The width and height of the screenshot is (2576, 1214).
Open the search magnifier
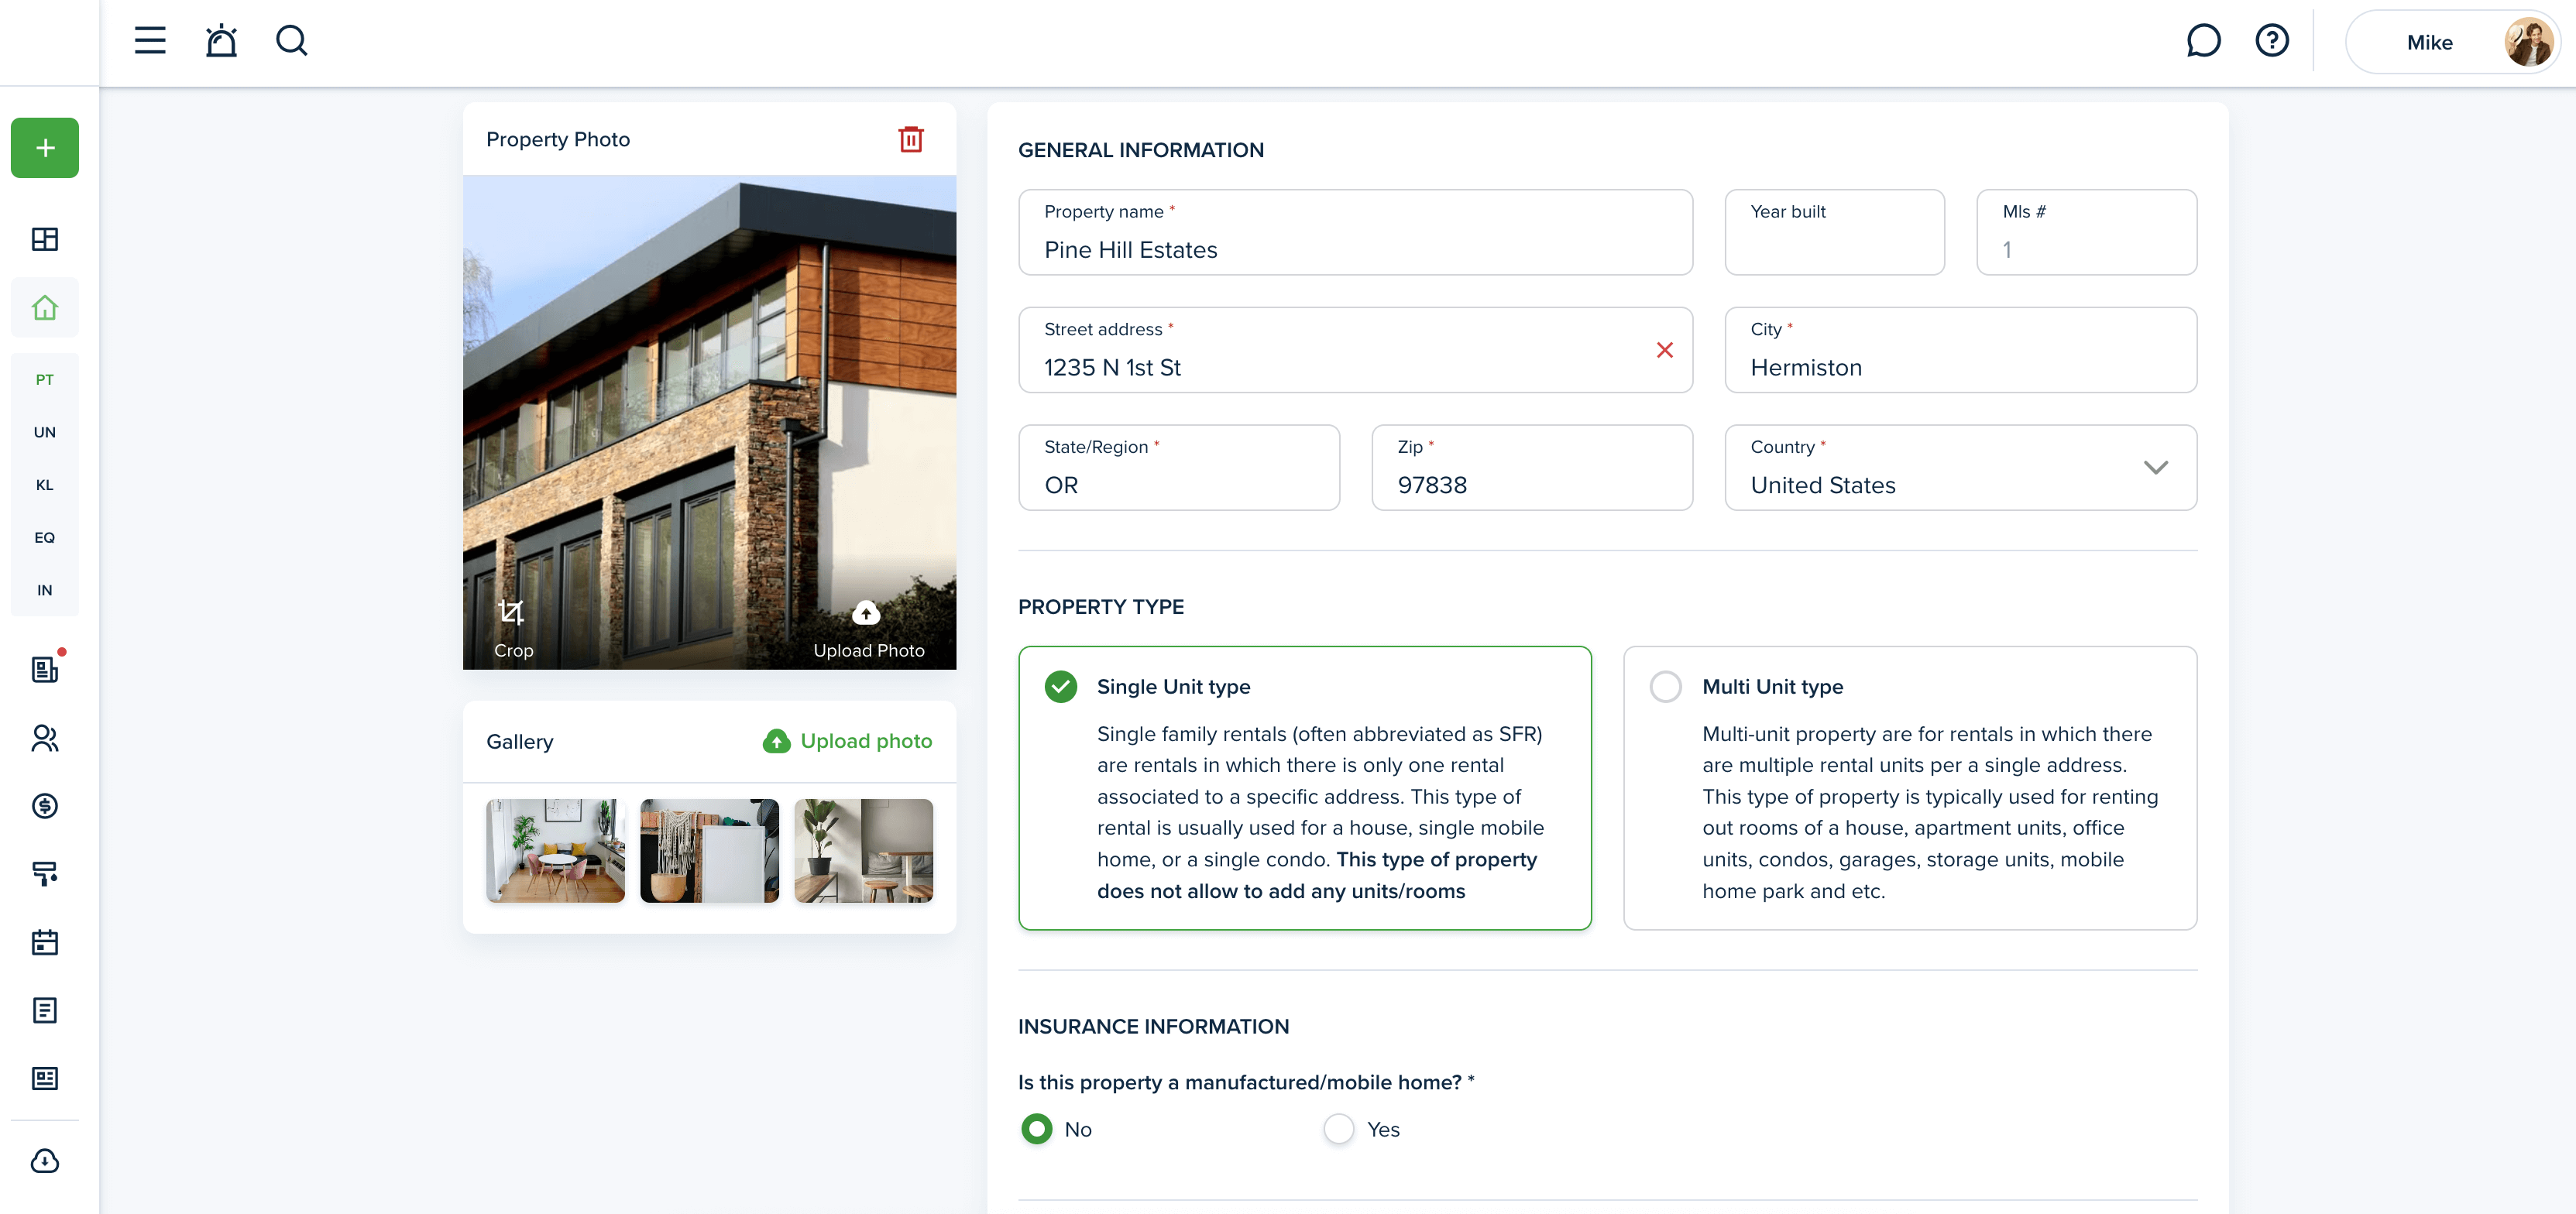pyautogui.click(x=291, y=41)
